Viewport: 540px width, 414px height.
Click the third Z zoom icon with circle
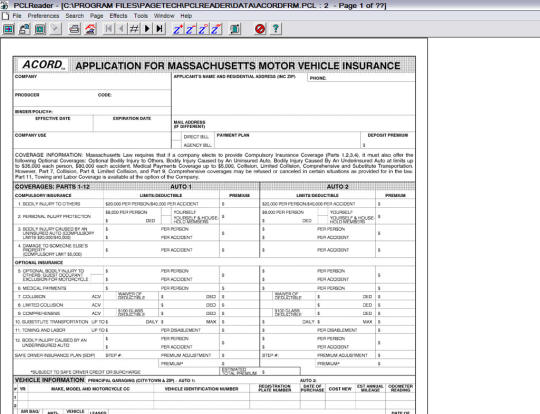point(203,29)
